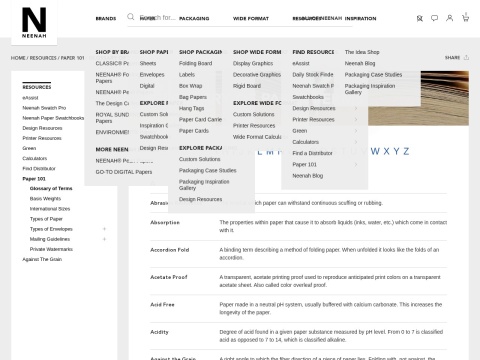The width and height of the screenshot is (480, 360).
Task: Open Packaging Inspiration Gallery in the Explore Packaging list
Action: [x=204, y=185]
